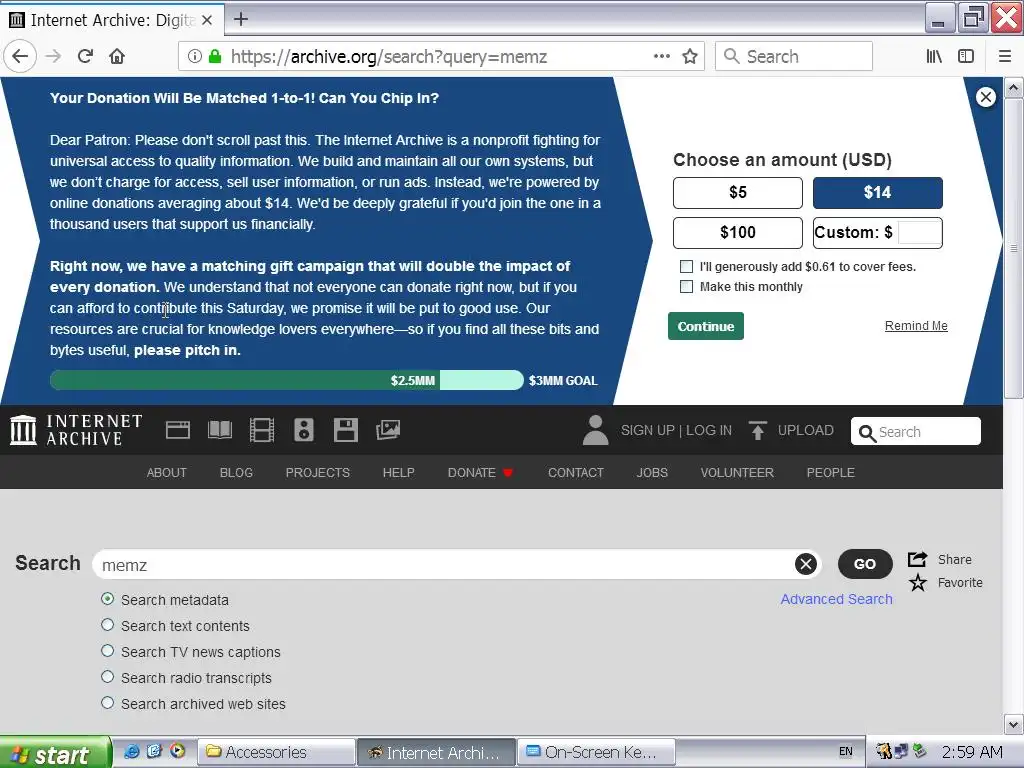Image resolution: width=1024 pixels, height=768 pixels.
Task: Bookmark this page with the star
Action: [690, 56]
